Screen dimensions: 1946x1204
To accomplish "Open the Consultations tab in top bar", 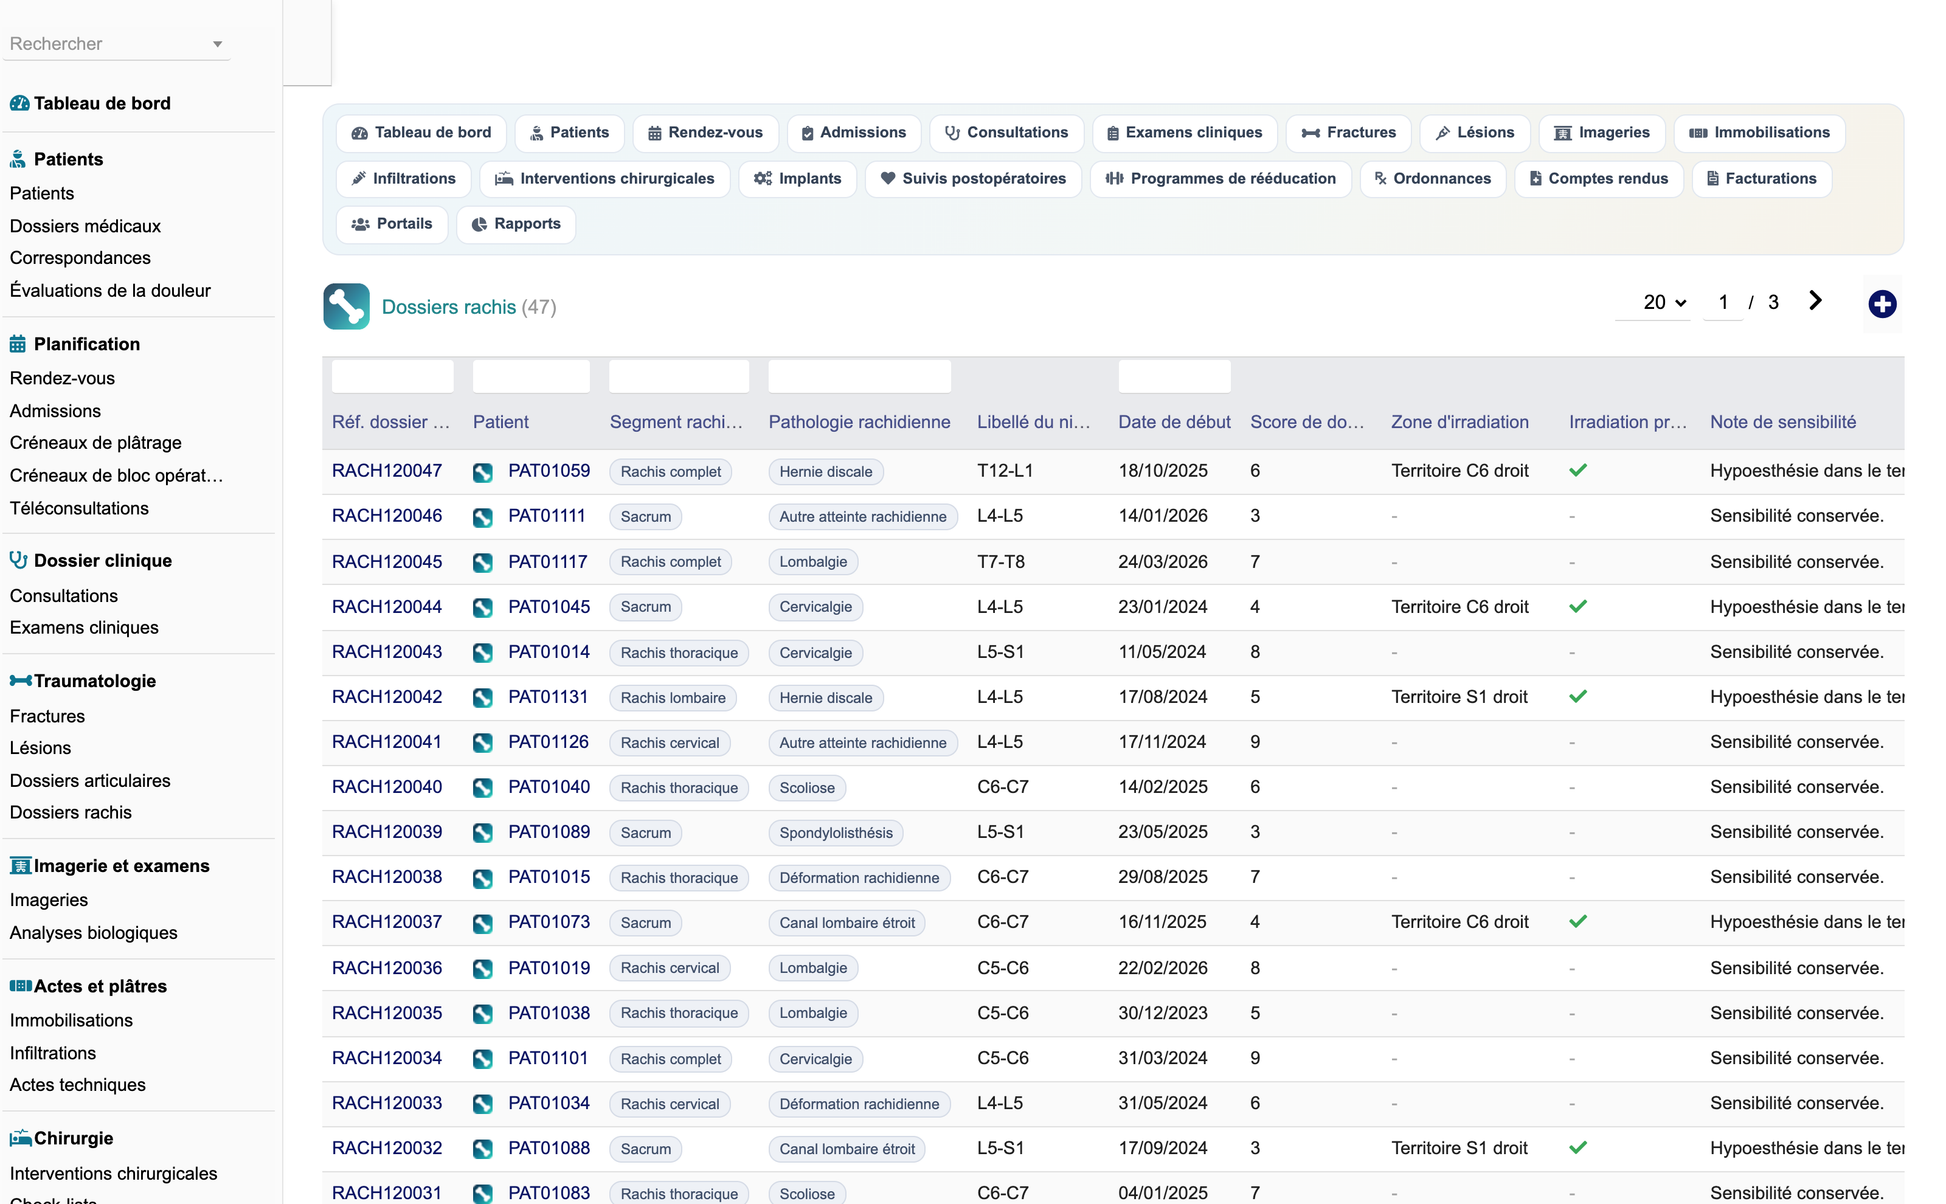I will (1006, 133).
